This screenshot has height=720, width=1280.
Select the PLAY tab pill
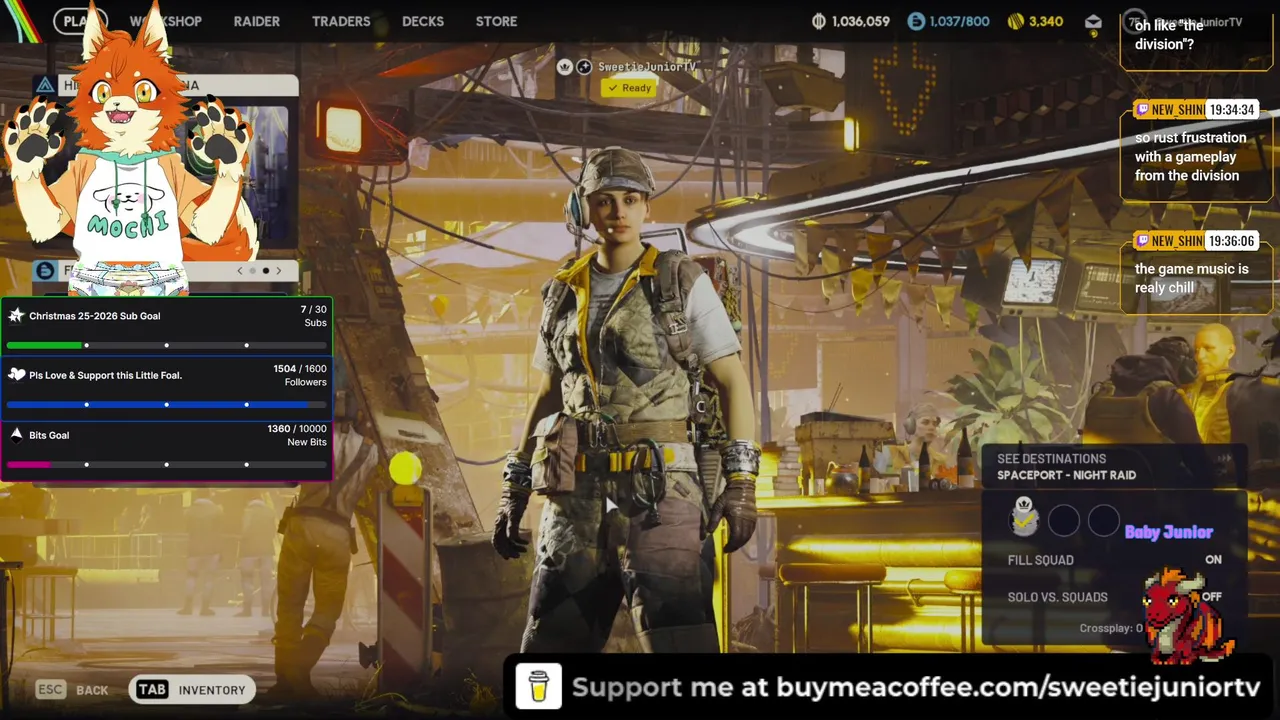[x=80, y=21]
